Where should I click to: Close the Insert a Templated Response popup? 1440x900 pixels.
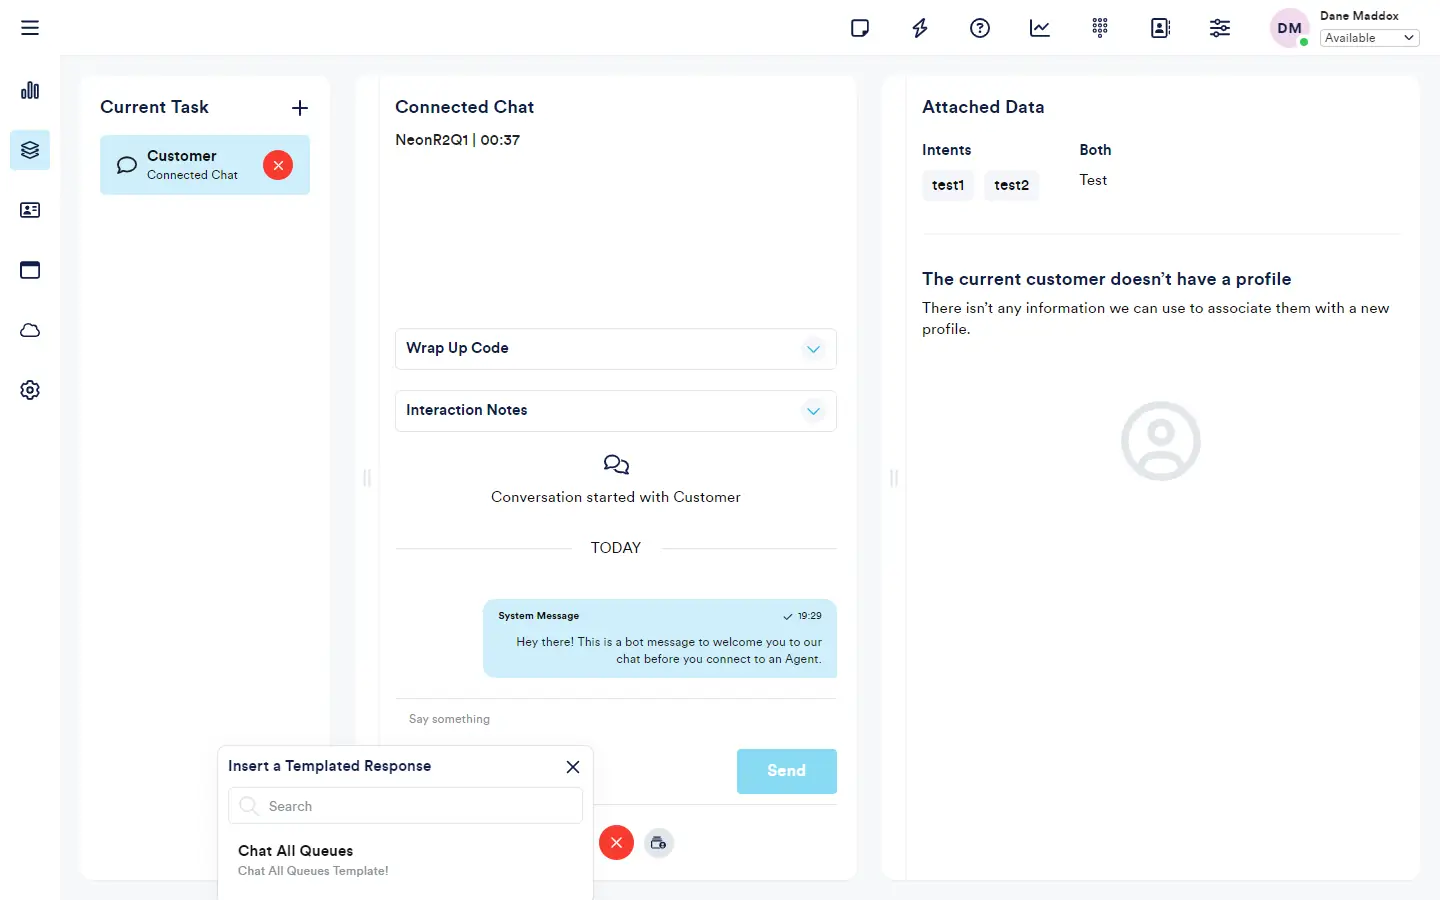573,767
